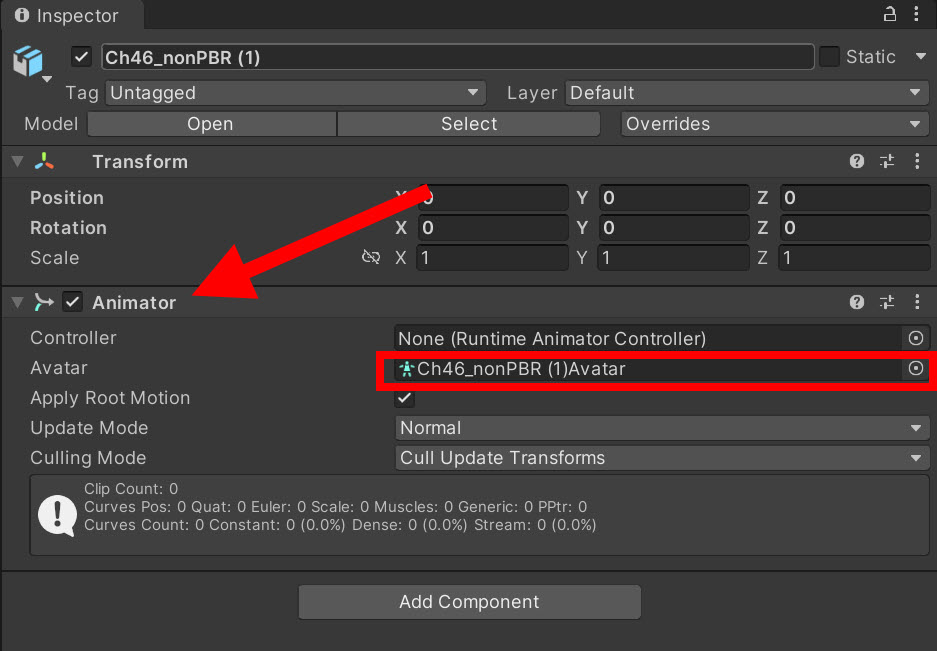Click the Model Open button

point(212,124)
